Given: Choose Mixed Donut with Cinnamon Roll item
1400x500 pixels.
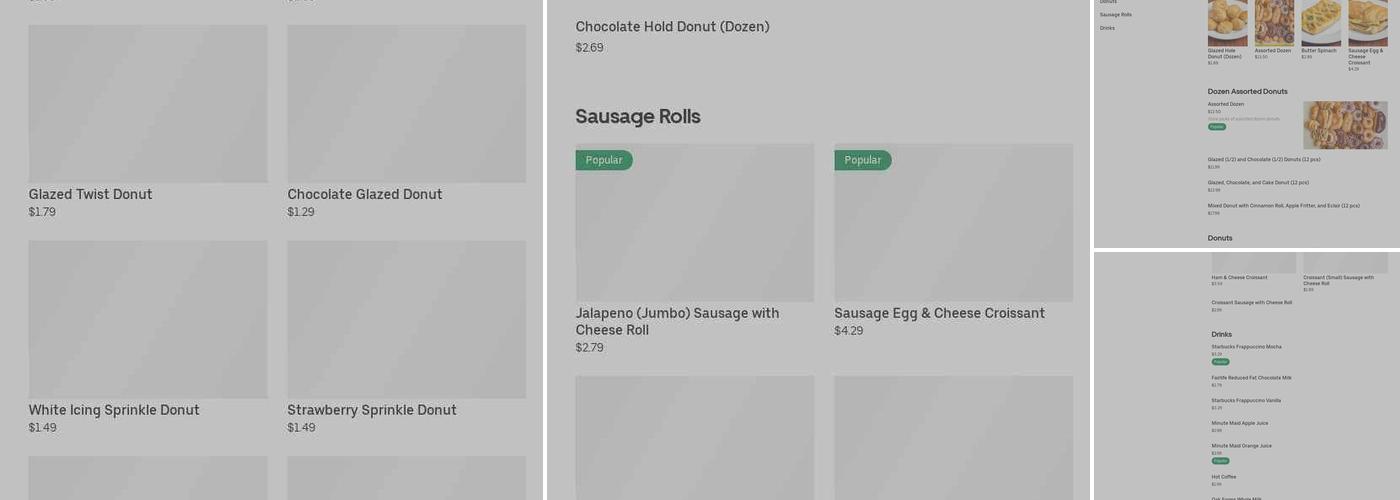Looking at the screenshot, I should 1283,206.
